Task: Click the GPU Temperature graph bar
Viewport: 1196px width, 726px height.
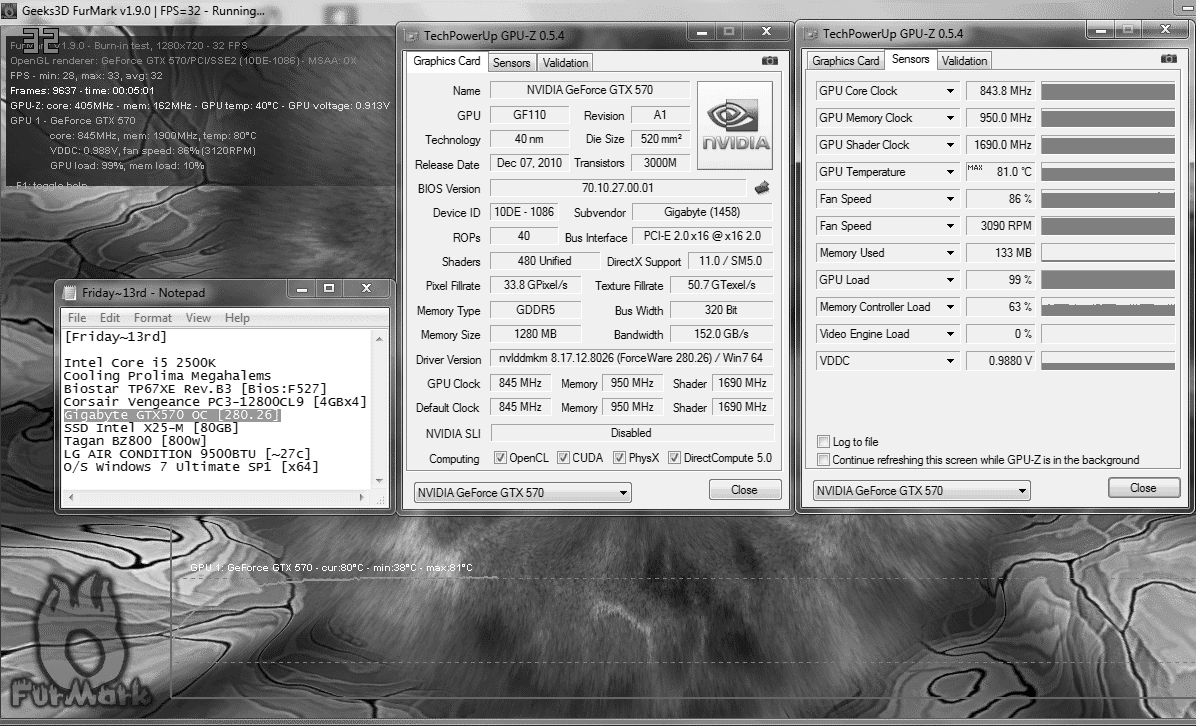Action: (x=1108, y=172)
